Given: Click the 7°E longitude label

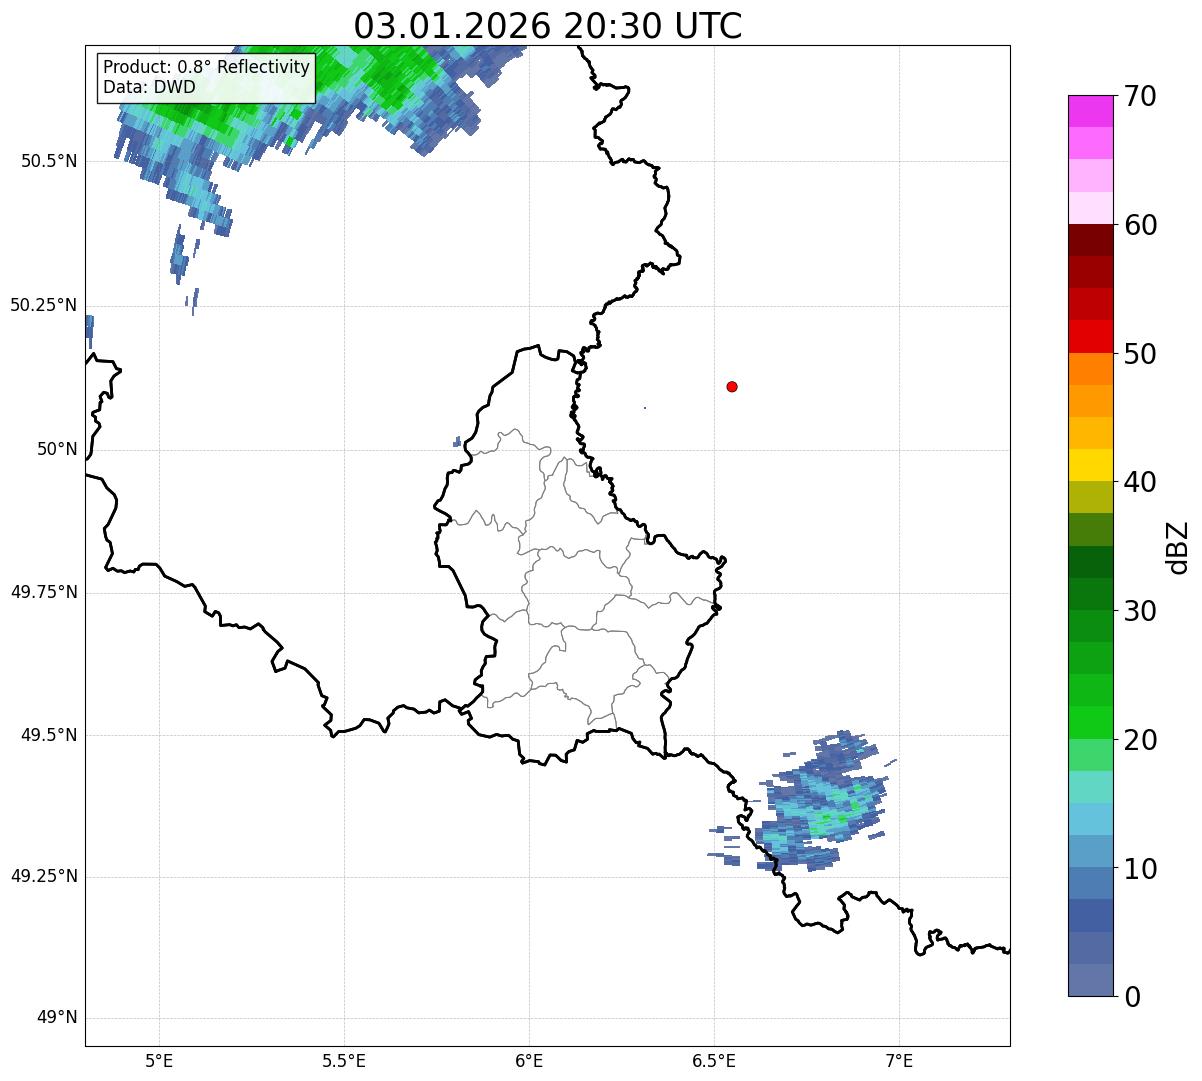Looking at the screenshot, I should [x=899, y=1060].
